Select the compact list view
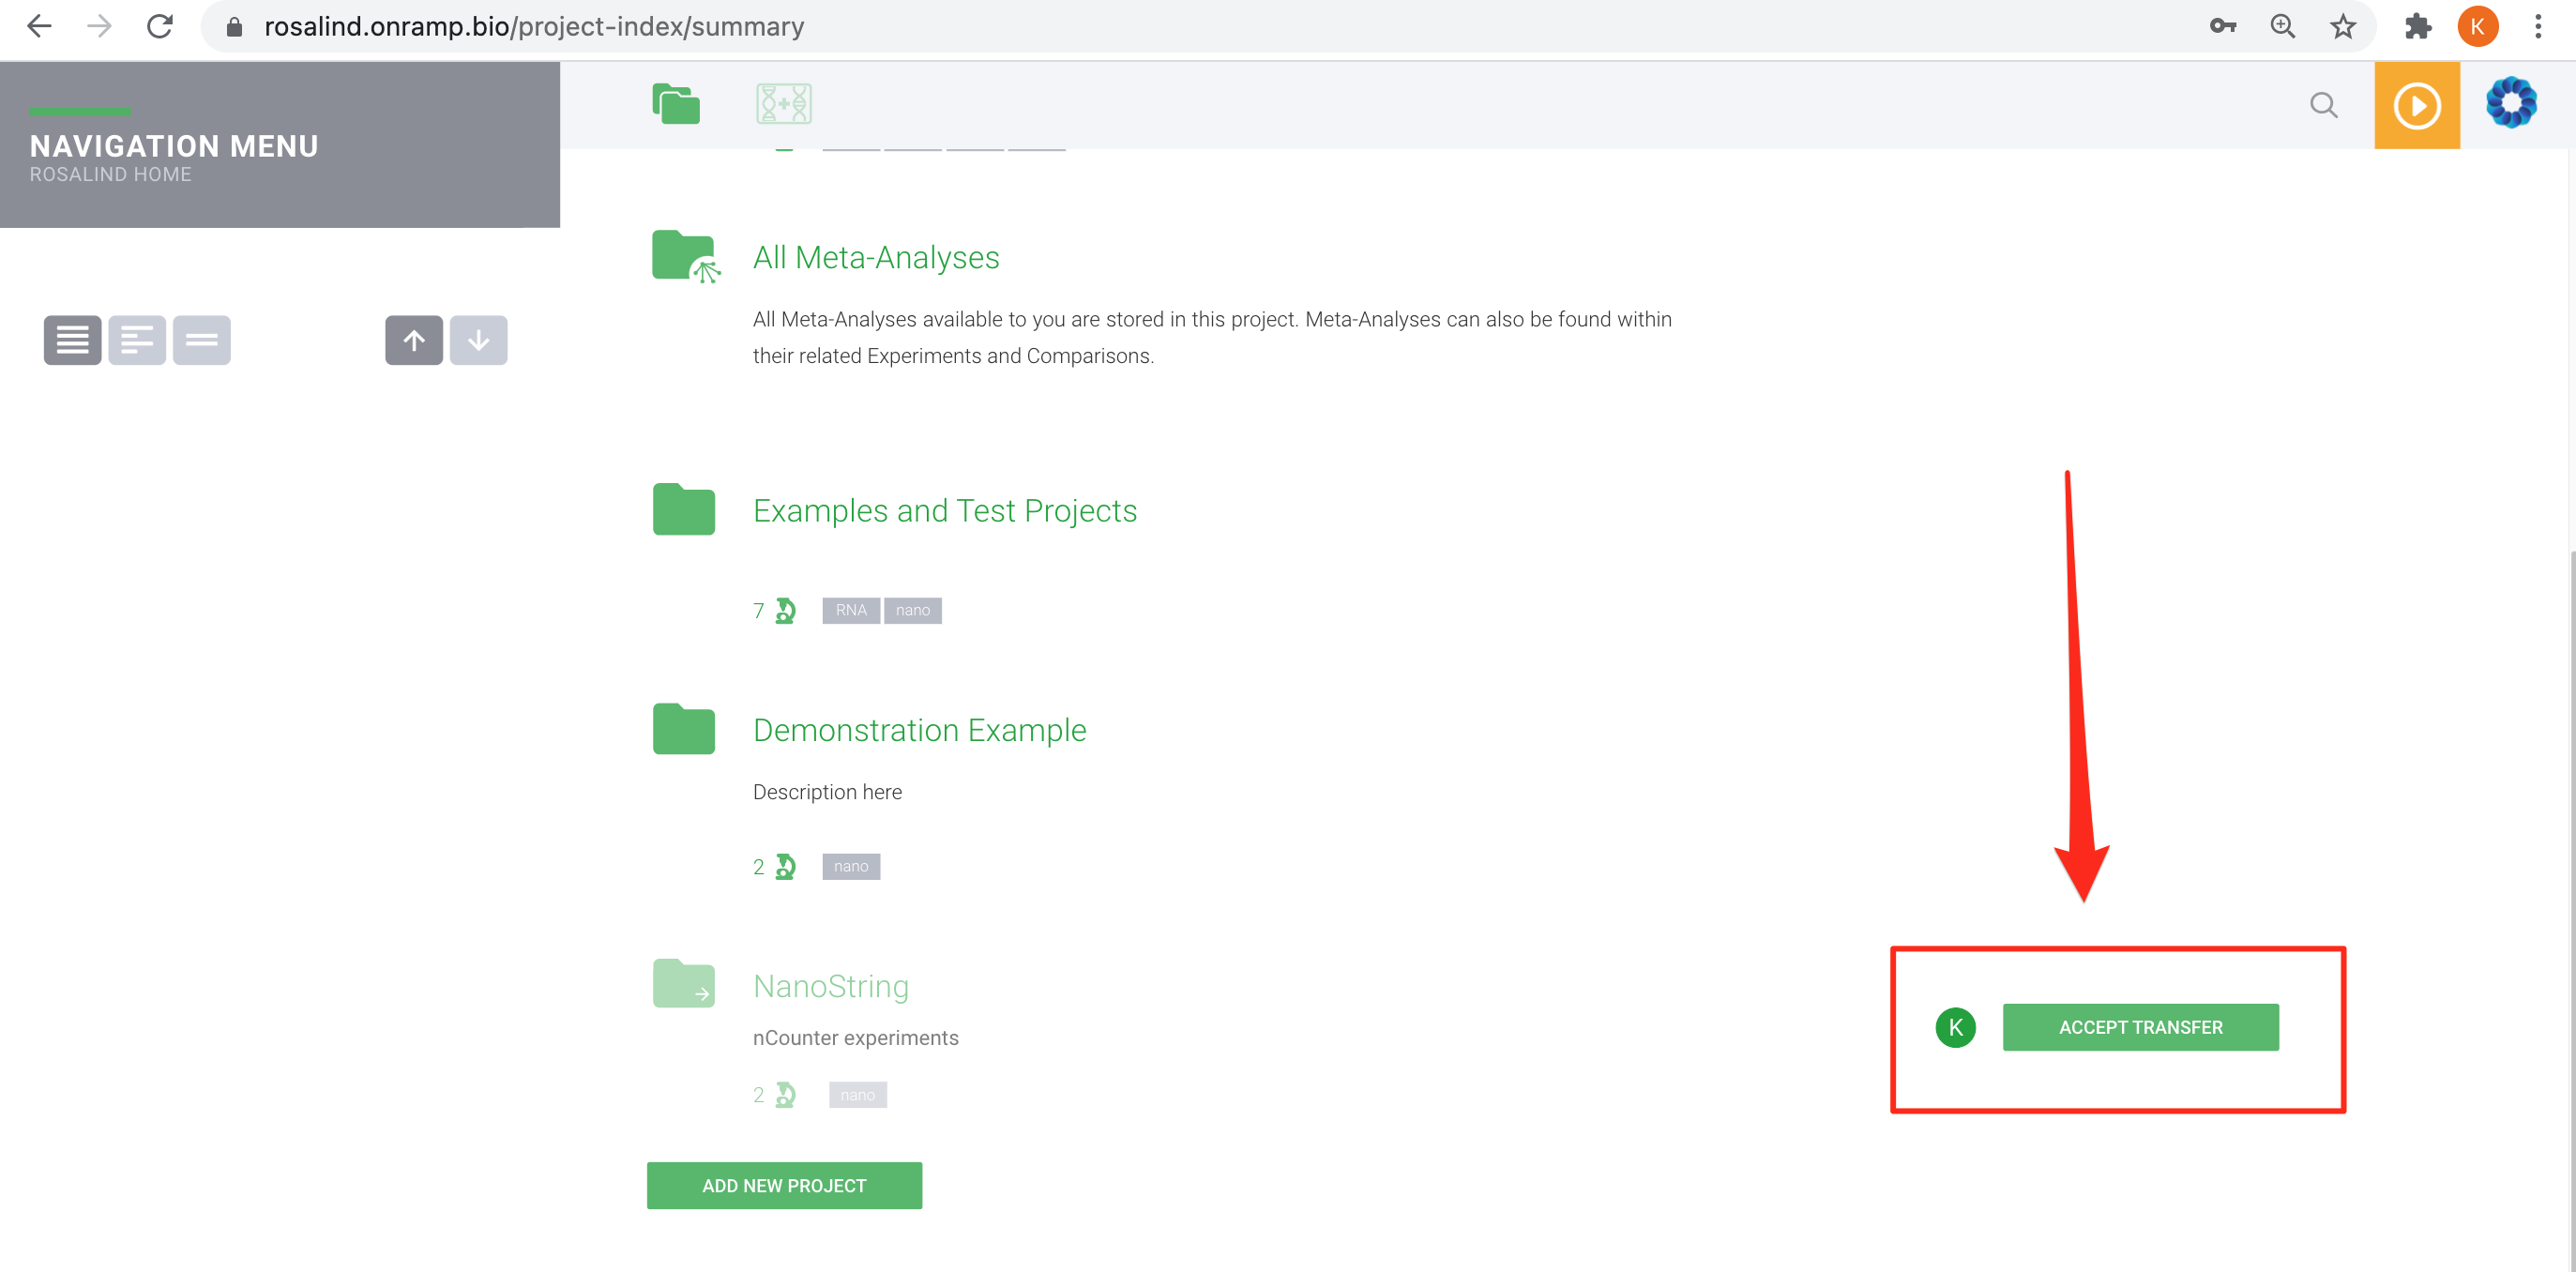 coord(201,341)
